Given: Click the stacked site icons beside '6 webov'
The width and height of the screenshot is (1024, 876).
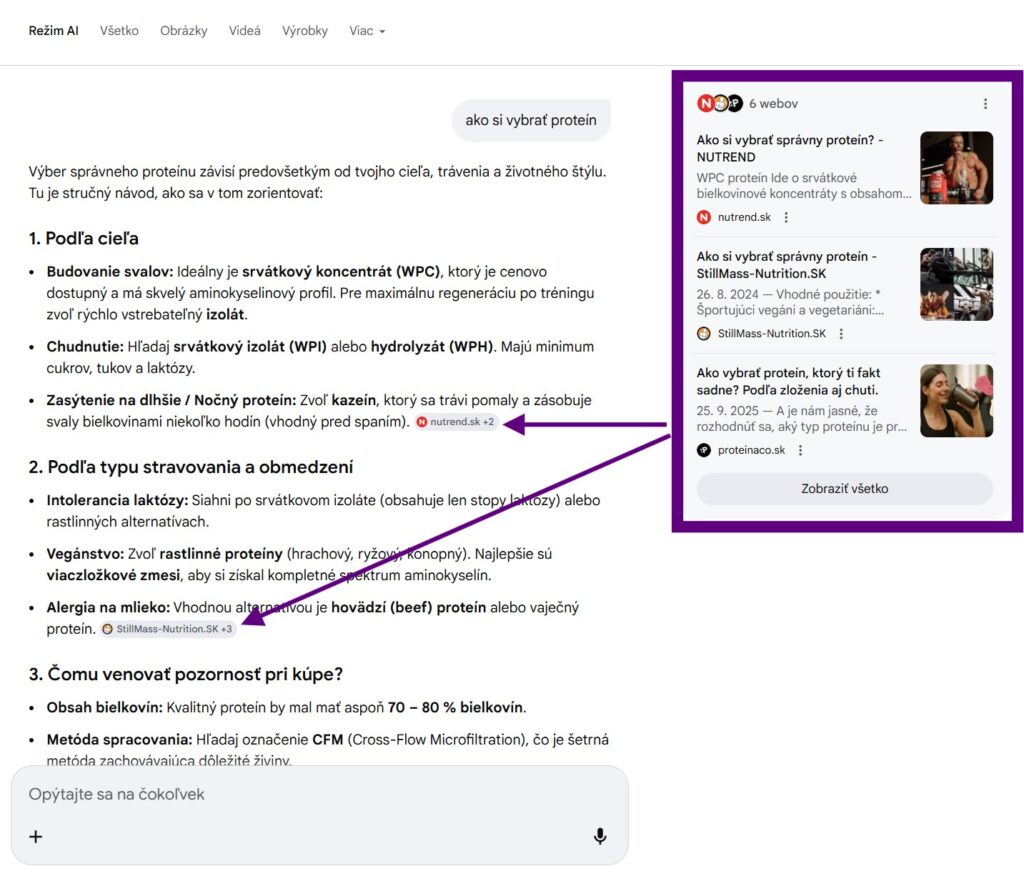Looking at the screenshot, I should tap(720, 104).
